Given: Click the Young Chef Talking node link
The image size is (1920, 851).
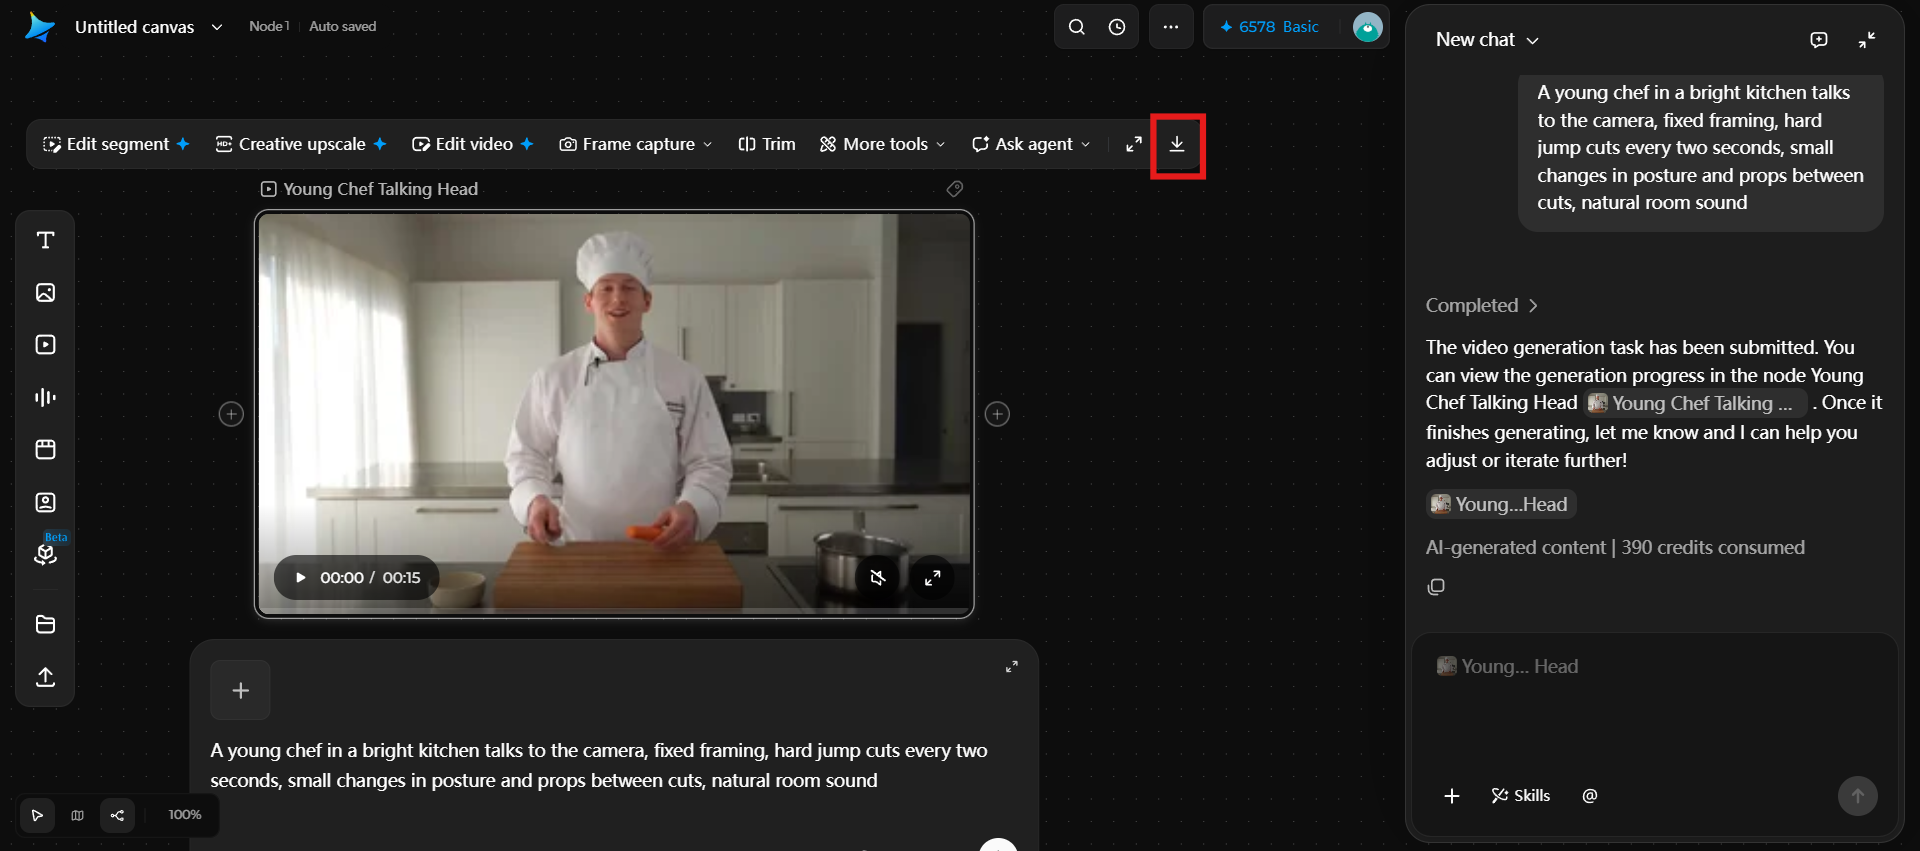Looking at the screenshot, I should (x=1695, y=403).
